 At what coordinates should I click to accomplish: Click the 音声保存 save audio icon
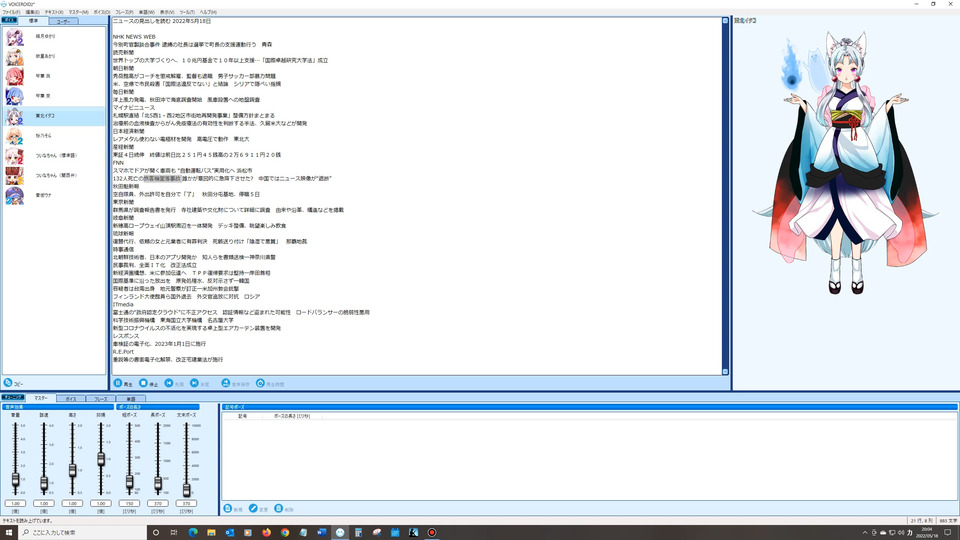point(225,383)
